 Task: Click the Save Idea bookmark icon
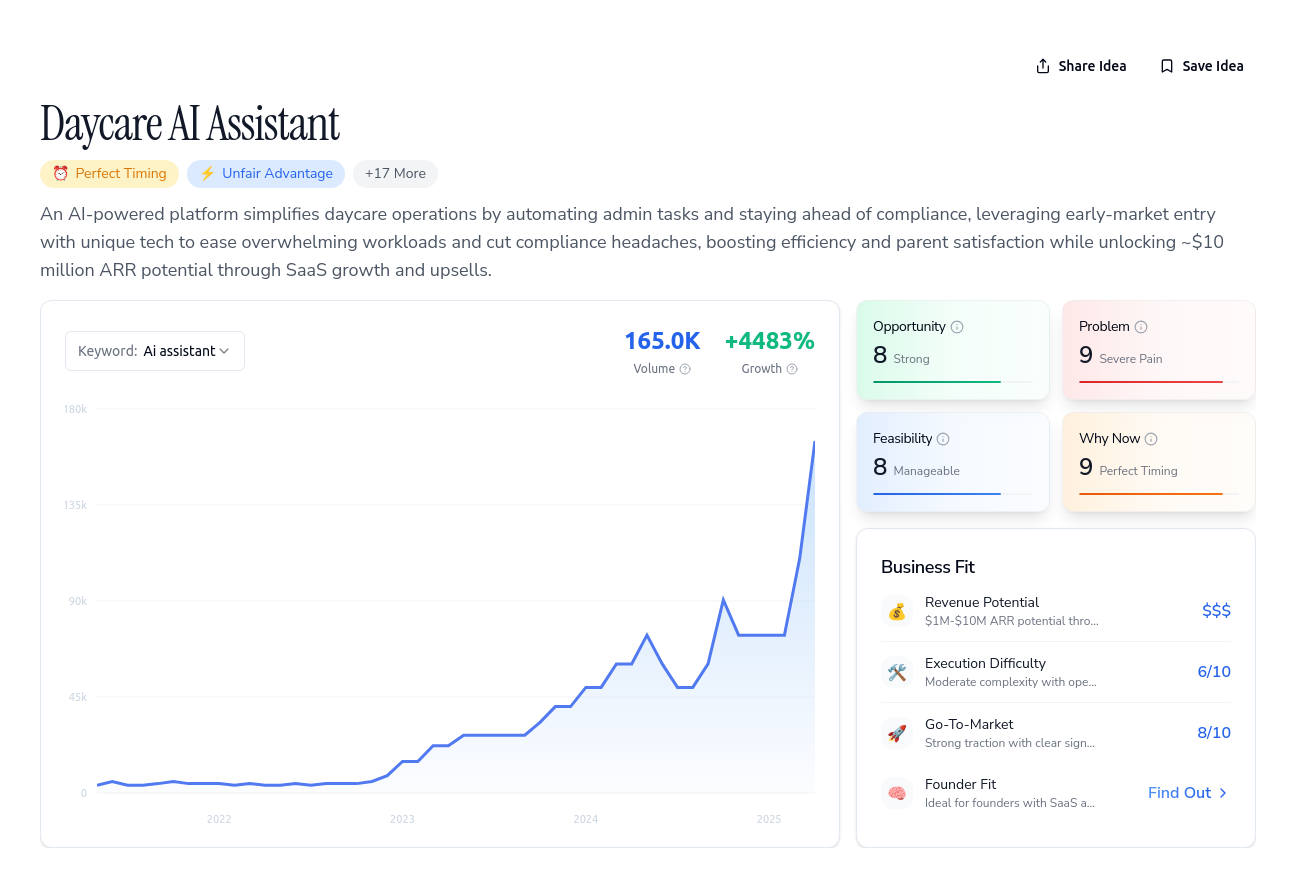point(1167,66)
